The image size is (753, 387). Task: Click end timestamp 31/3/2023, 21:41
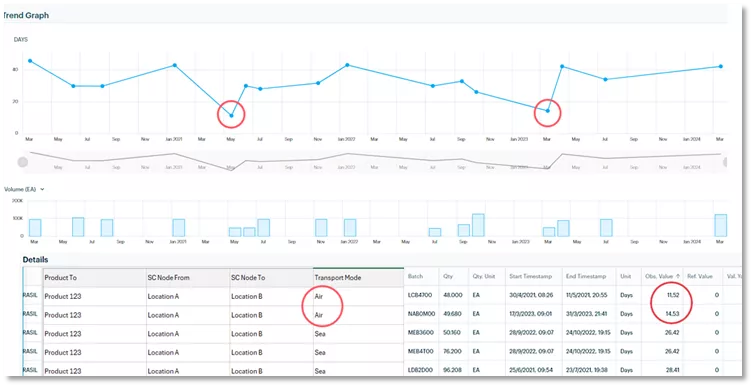(588, 314)
